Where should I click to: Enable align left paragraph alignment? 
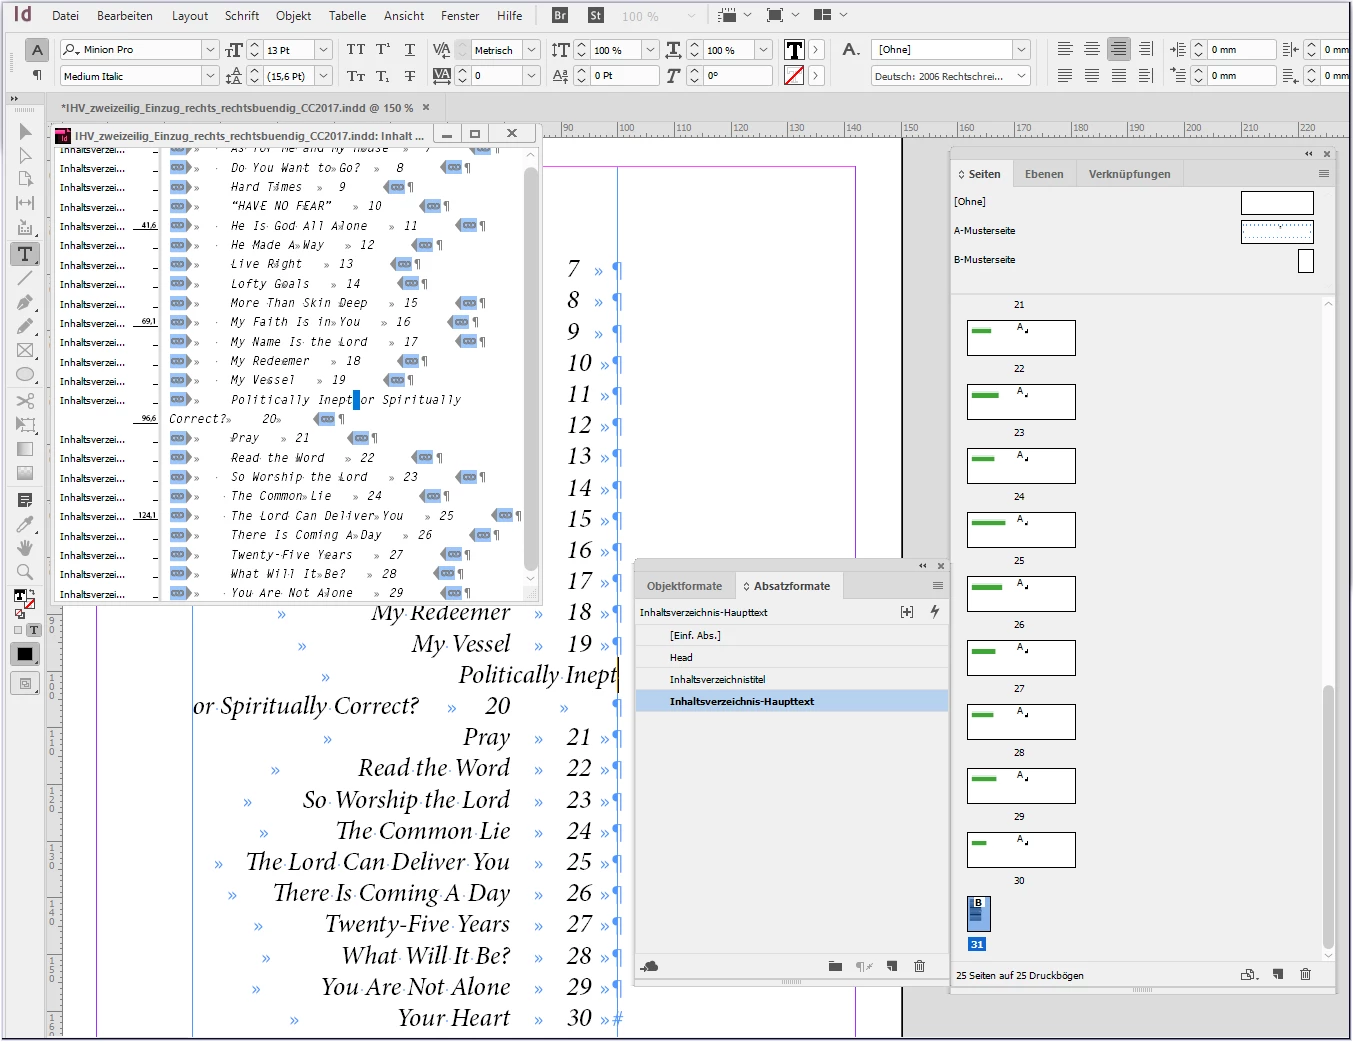(x=1065, y=49)
